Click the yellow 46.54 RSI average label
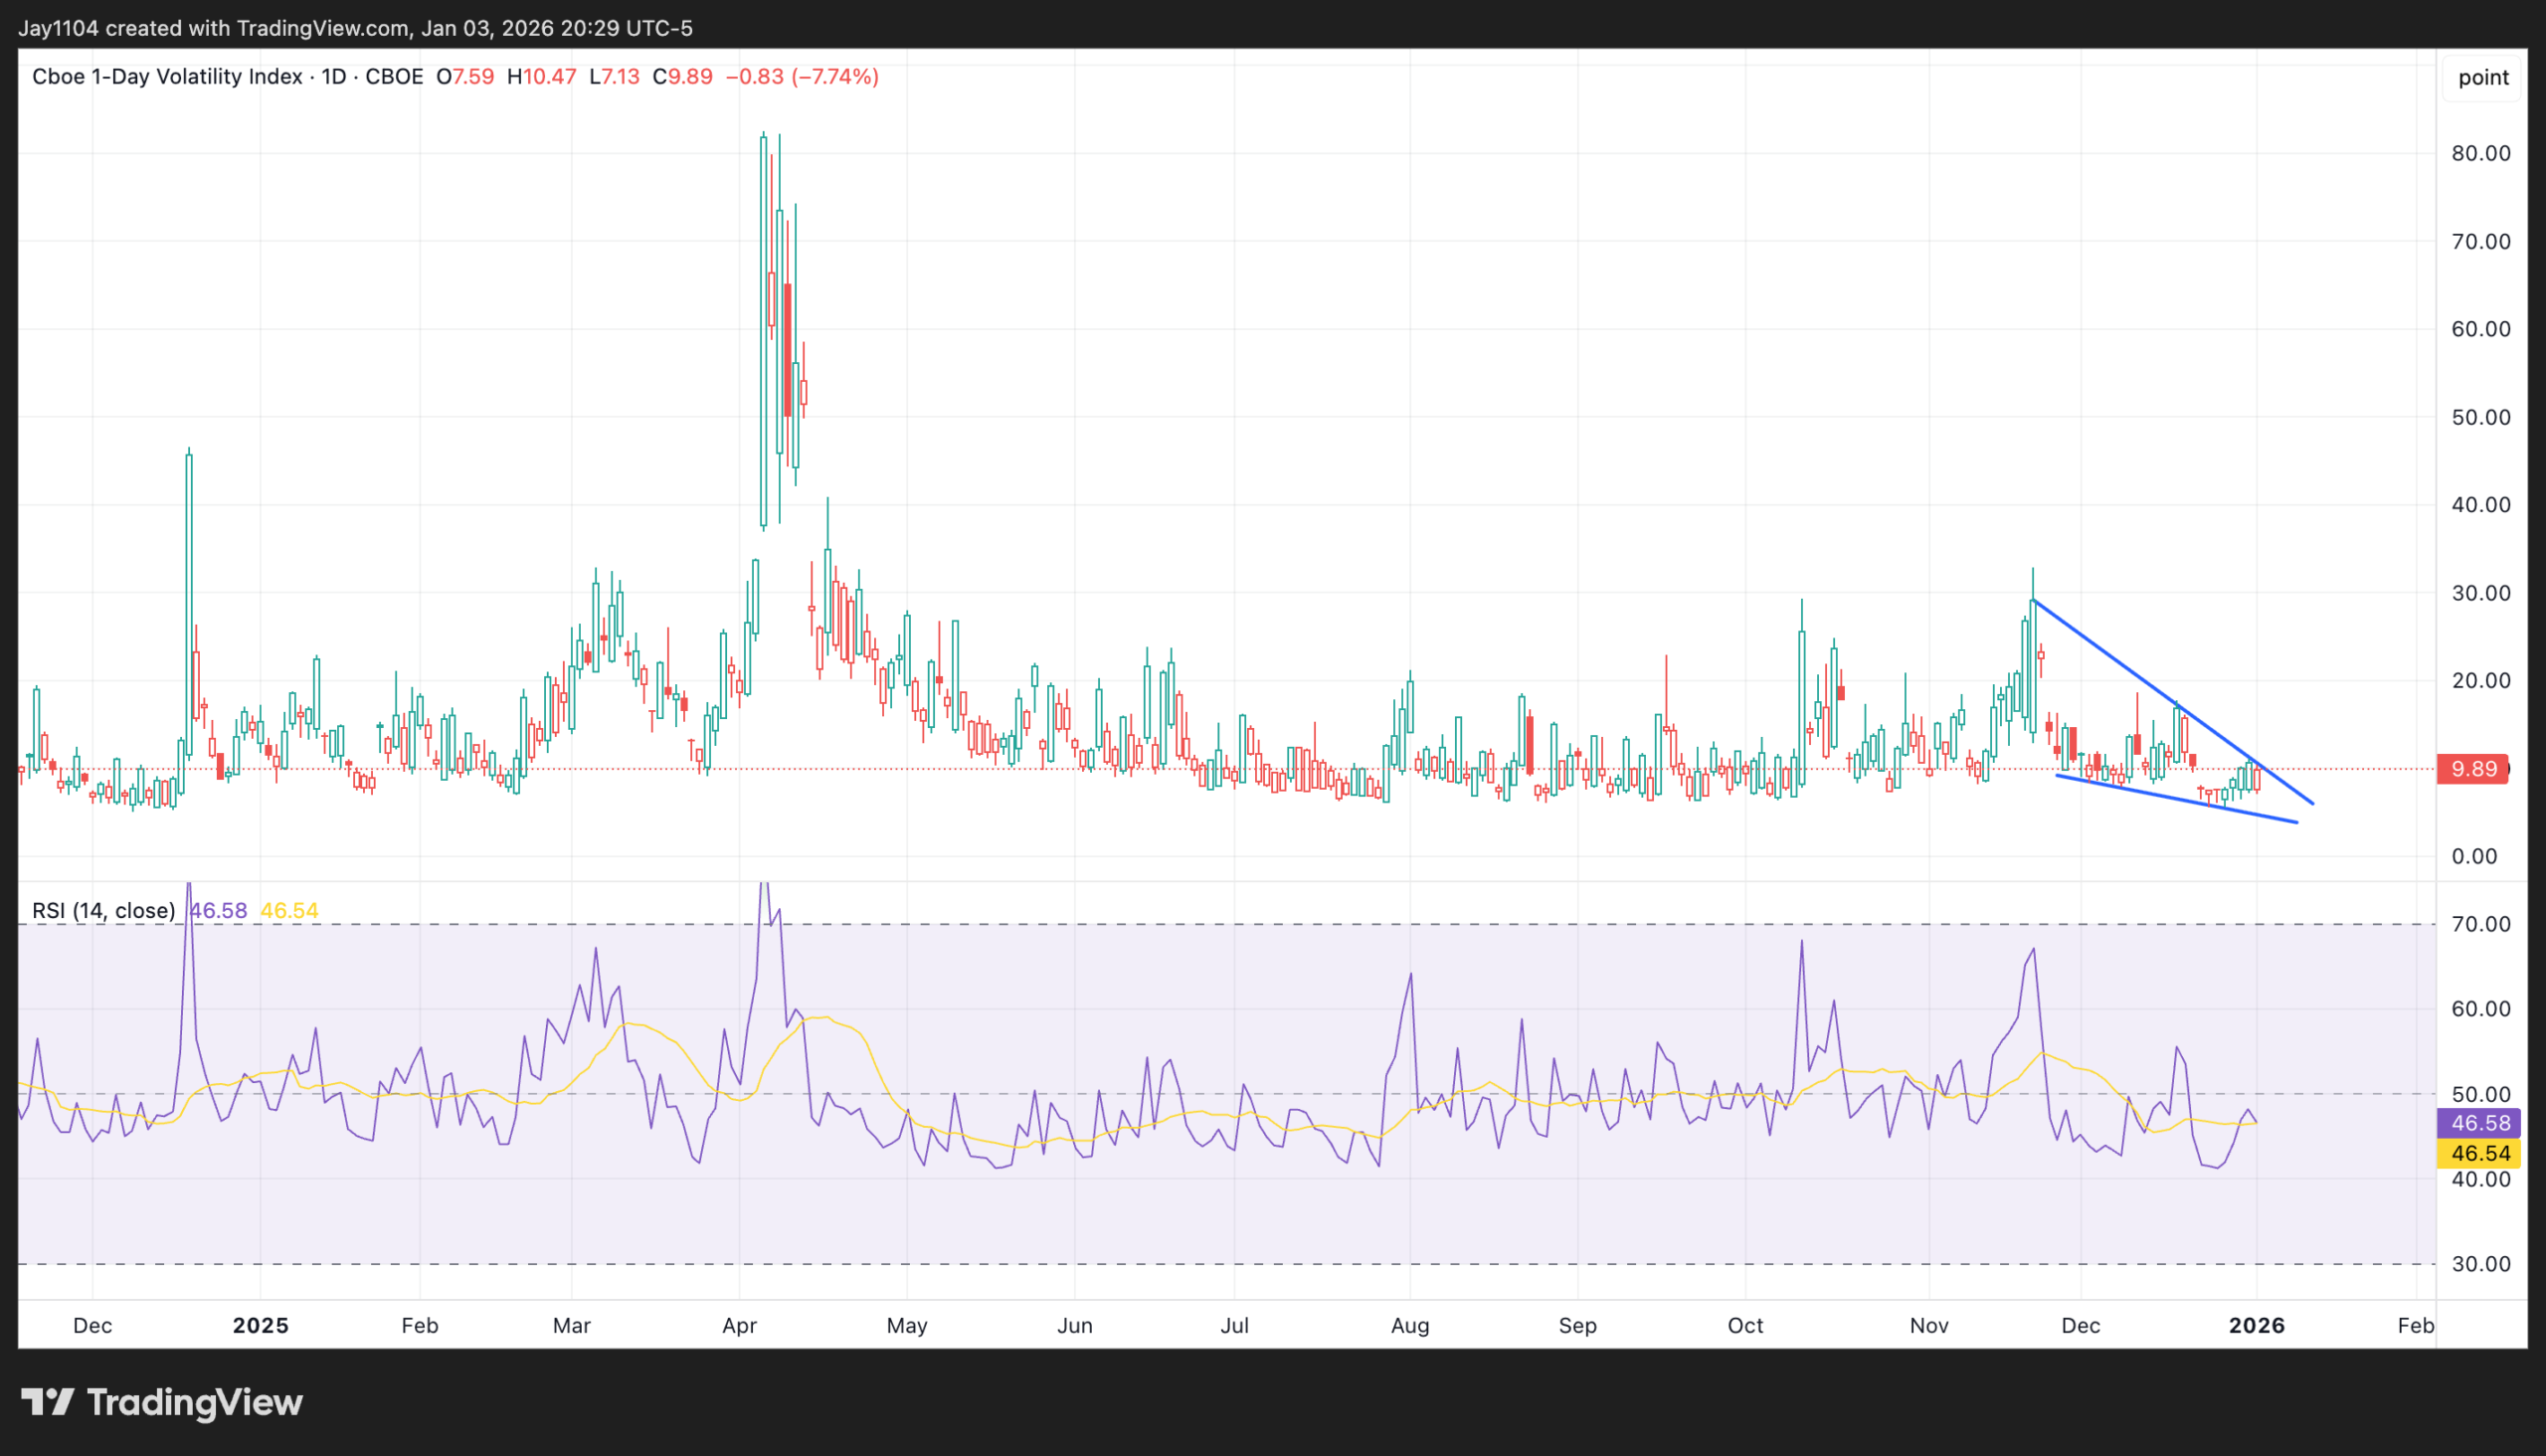The width and height of the screenshot is (2546, 1456). 2480,1153
